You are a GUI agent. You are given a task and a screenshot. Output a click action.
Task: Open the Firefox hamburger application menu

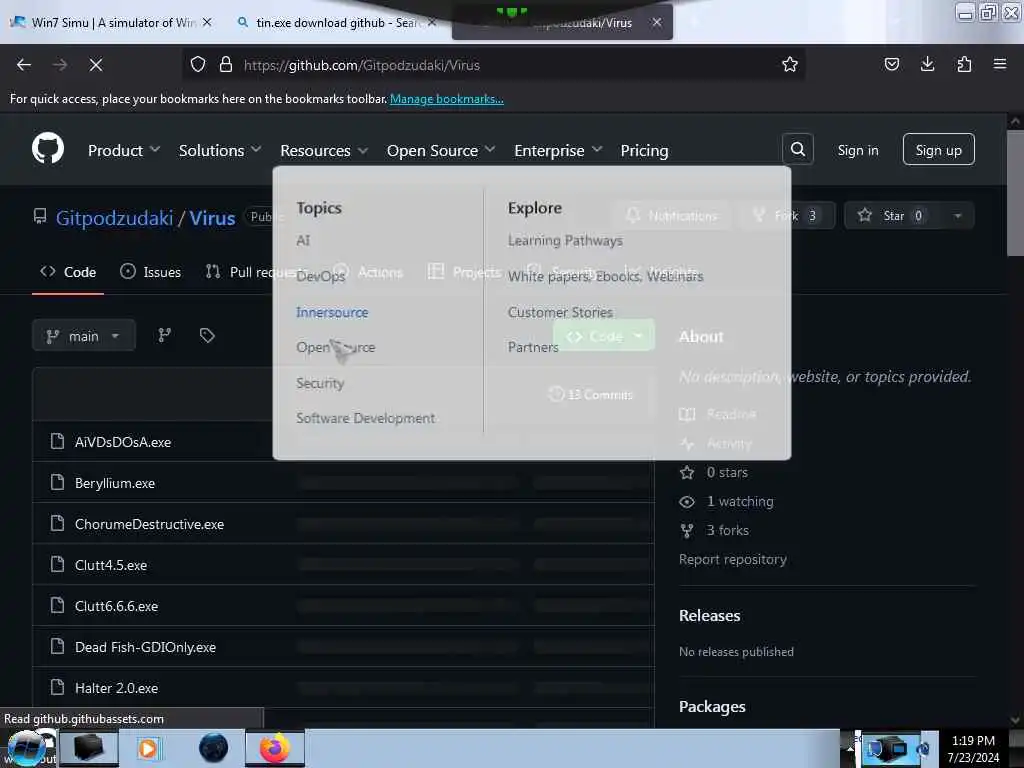pos(999,64)
